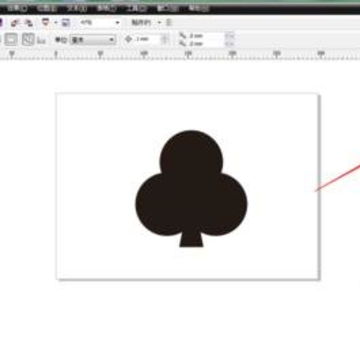Click the application launcher icon in the toolbar
Image resolution: width=360 pixels, height=360 pixels.
pyautogui.click(x=46, y=23)
